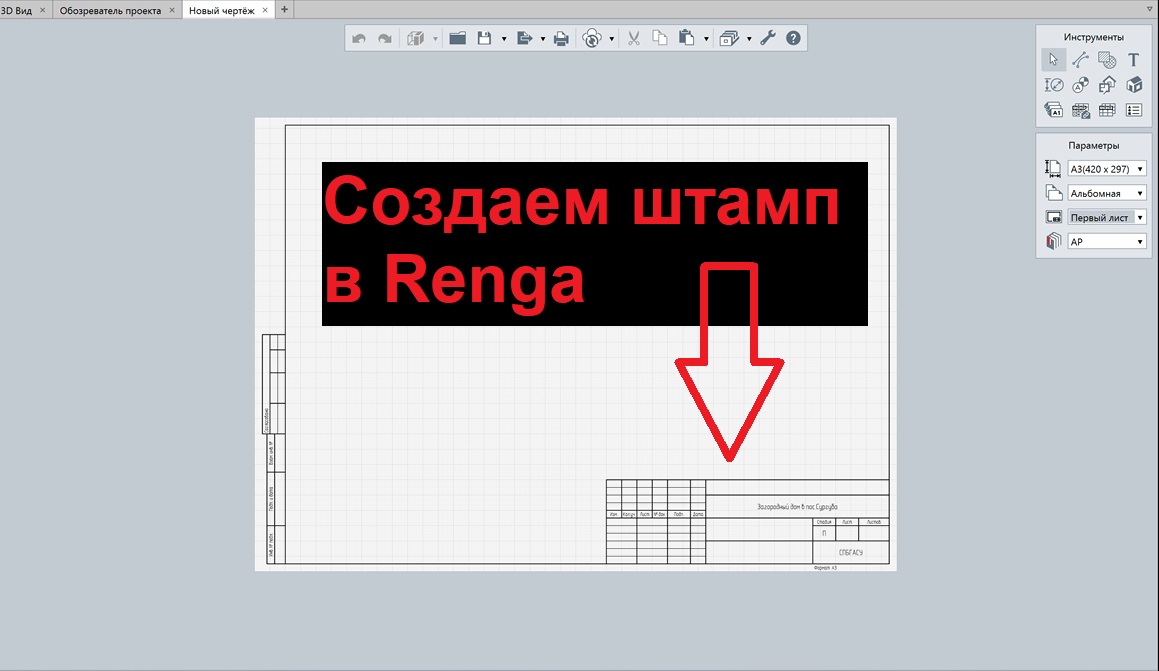The height and width of the screenshot is (671, 1159).
Task: Open help with question mark icon
Action: pyautogui.click(x=793, y=38)
